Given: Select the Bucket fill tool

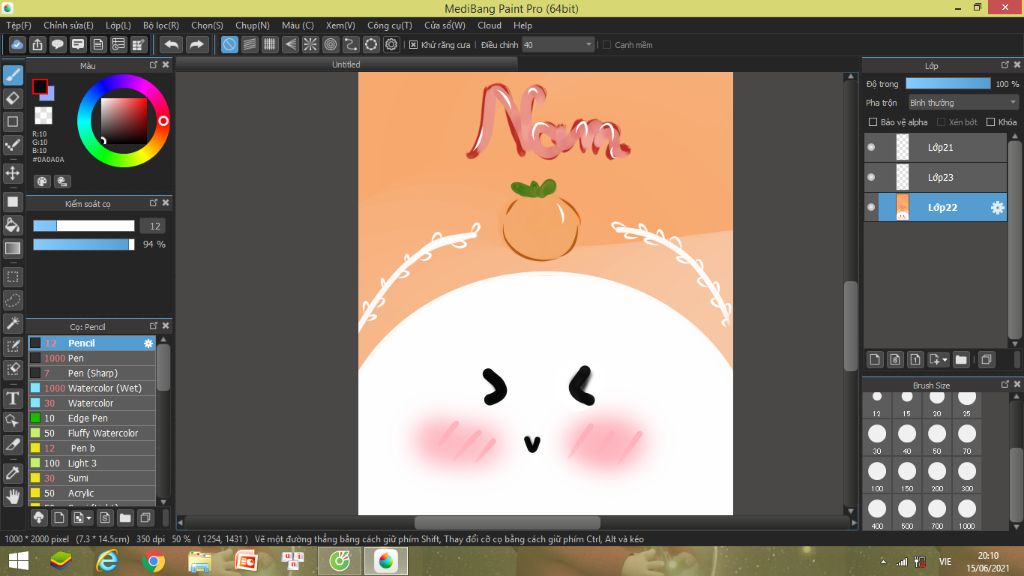Looking at the screenshot, I should click(12, 225).
